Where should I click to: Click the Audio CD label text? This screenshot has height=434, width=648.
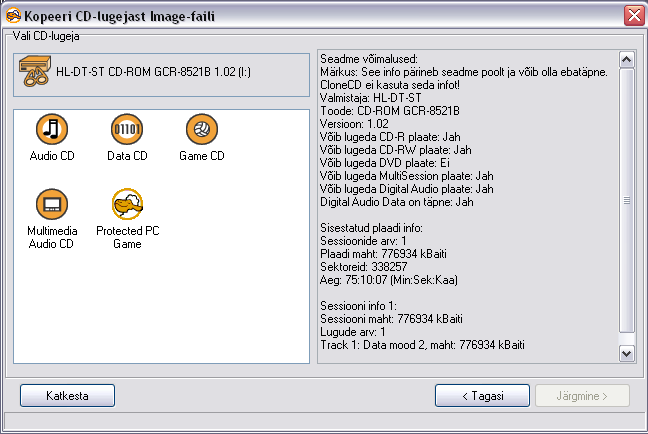coord(52,156)
